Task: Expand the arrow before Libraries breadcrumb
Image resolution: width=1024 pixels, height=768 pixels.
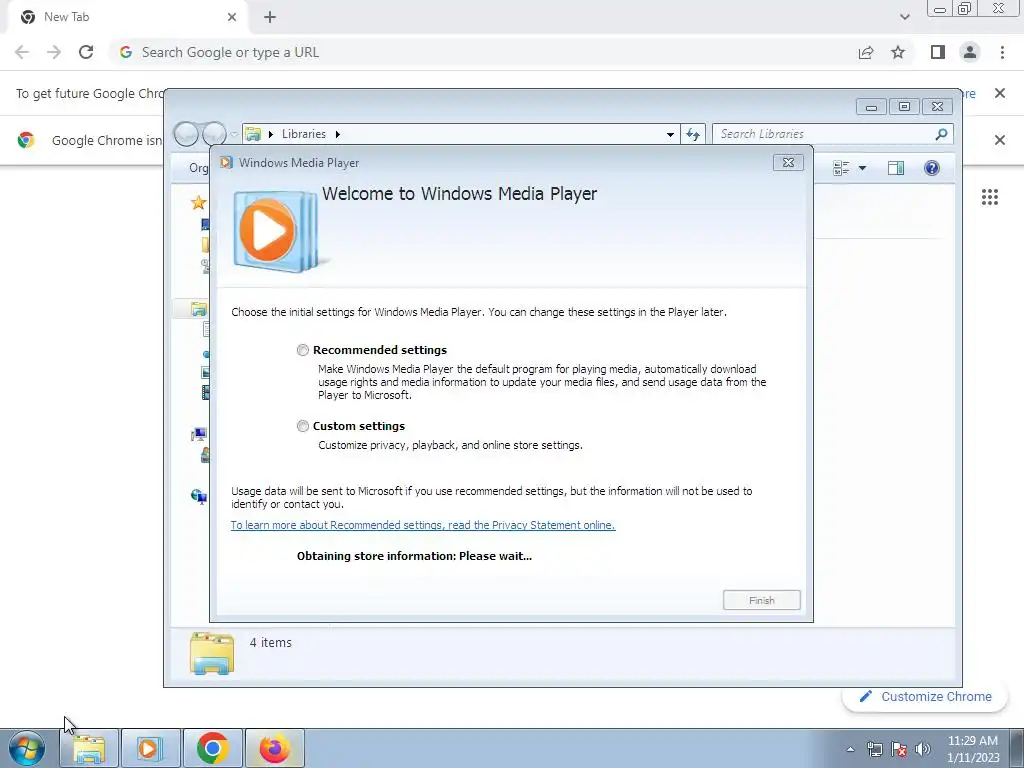Action: tap(270, 134)
